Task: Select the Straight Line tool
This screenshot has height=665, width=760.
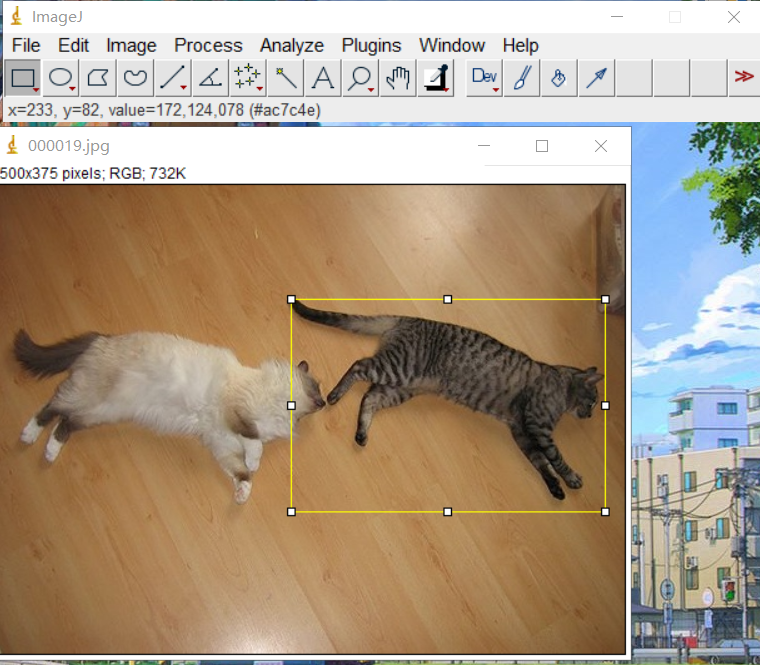Action: (173, 78)
